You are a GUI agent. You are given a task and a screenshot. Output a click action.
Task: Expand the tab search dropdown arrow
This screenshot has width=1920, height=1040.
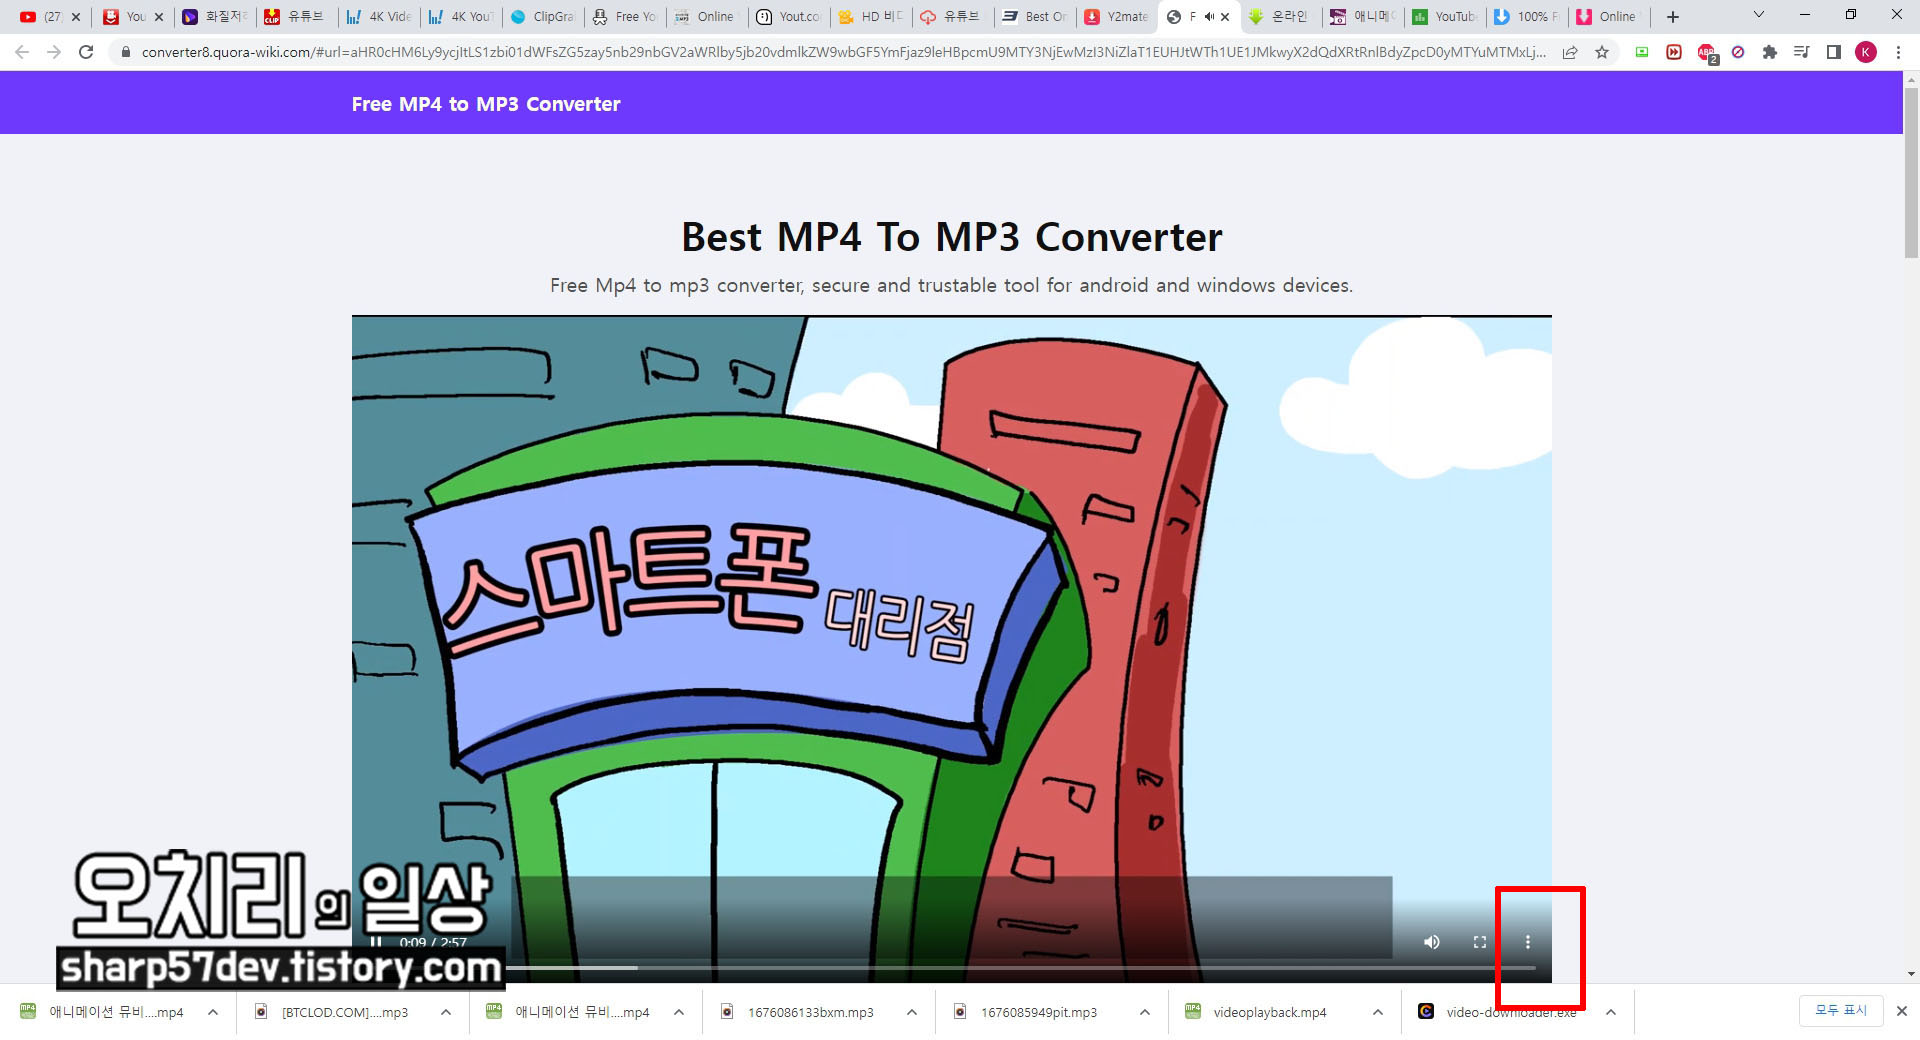[1758, 15]
